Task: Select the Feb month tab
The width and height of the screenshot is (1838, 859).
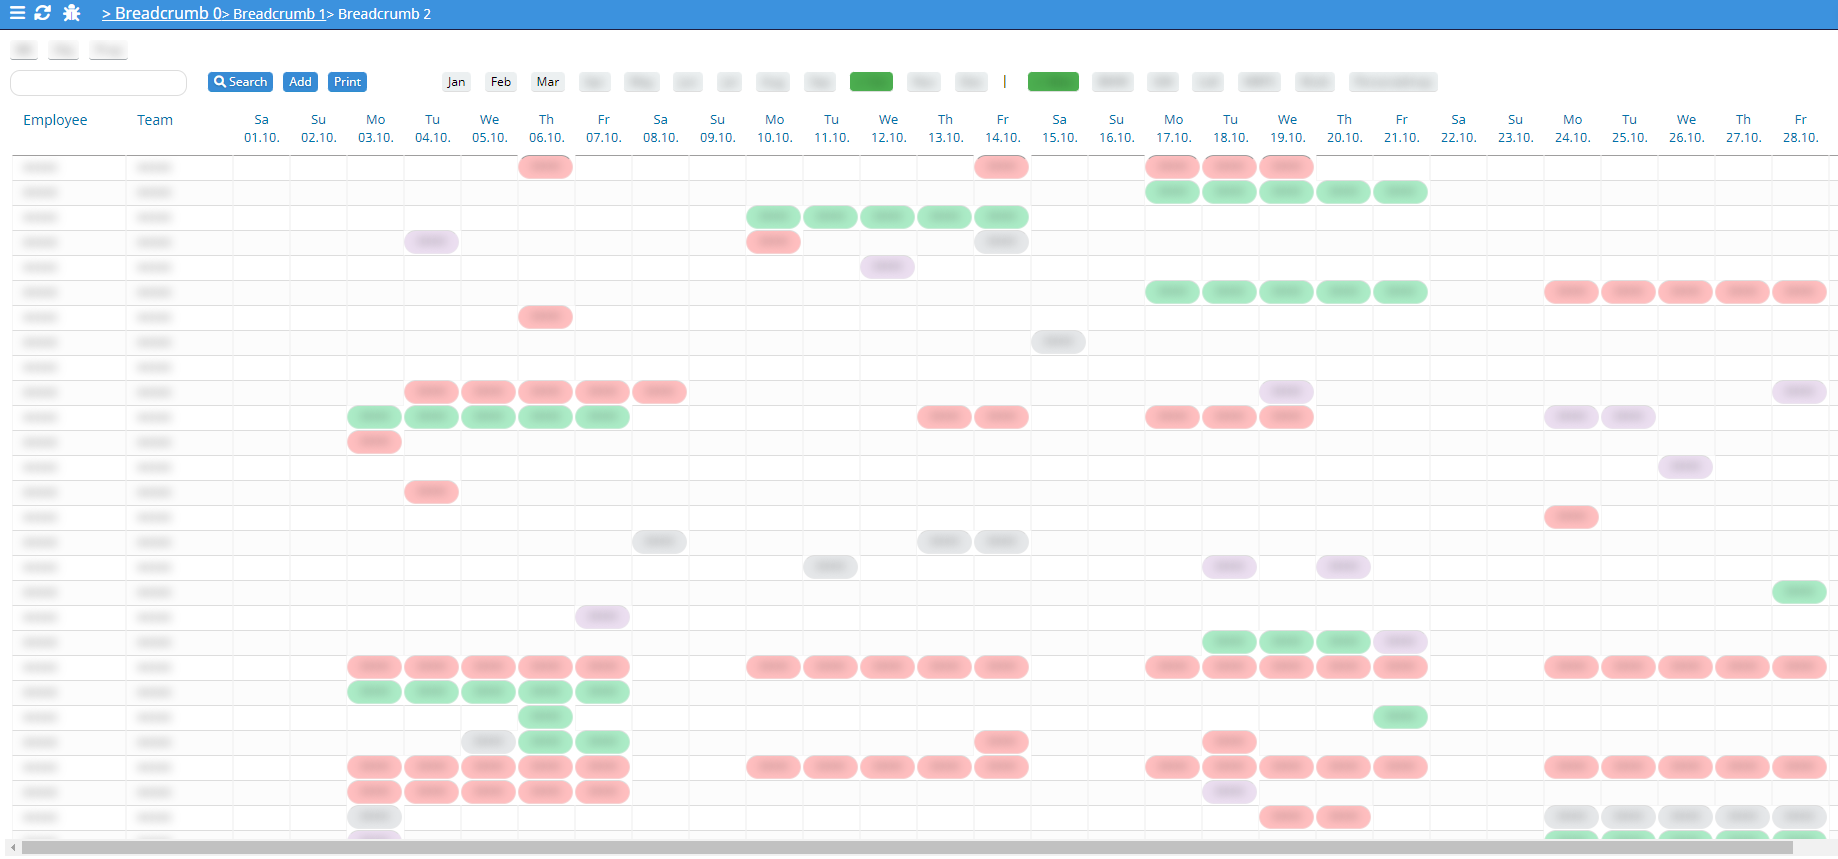Action: (x=501, y=82)
